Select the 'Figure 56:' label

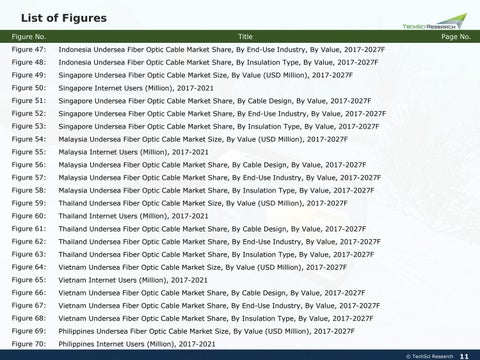pos(29,165)
